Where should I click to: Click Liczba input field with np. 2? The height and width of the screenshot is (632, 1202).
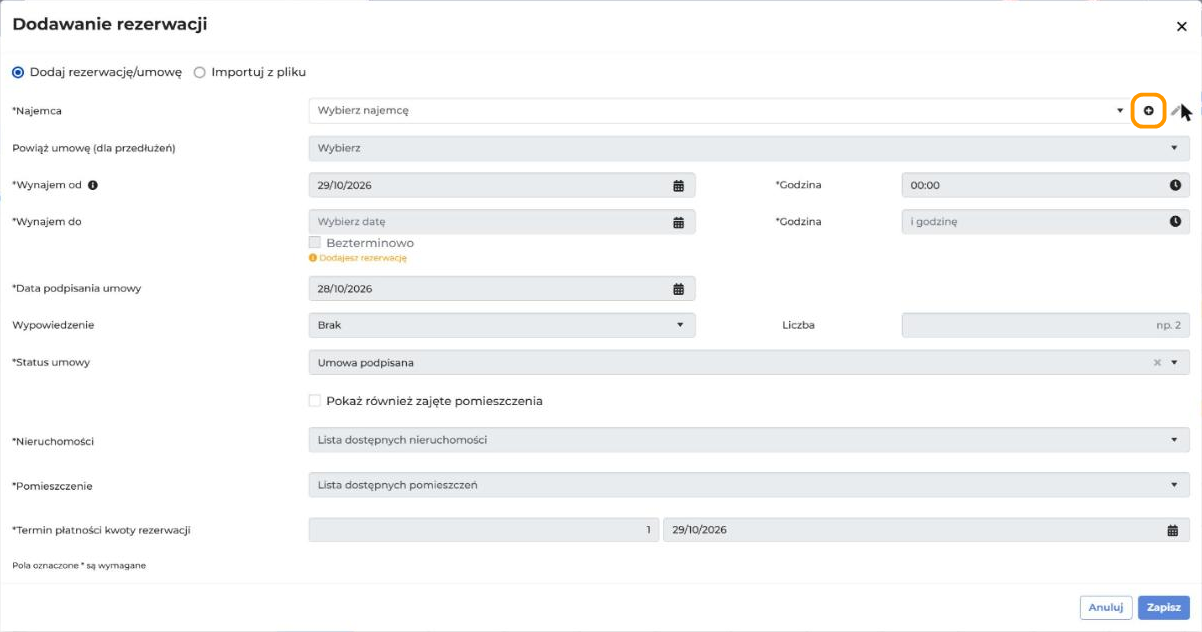click(x=1046, y=325)
